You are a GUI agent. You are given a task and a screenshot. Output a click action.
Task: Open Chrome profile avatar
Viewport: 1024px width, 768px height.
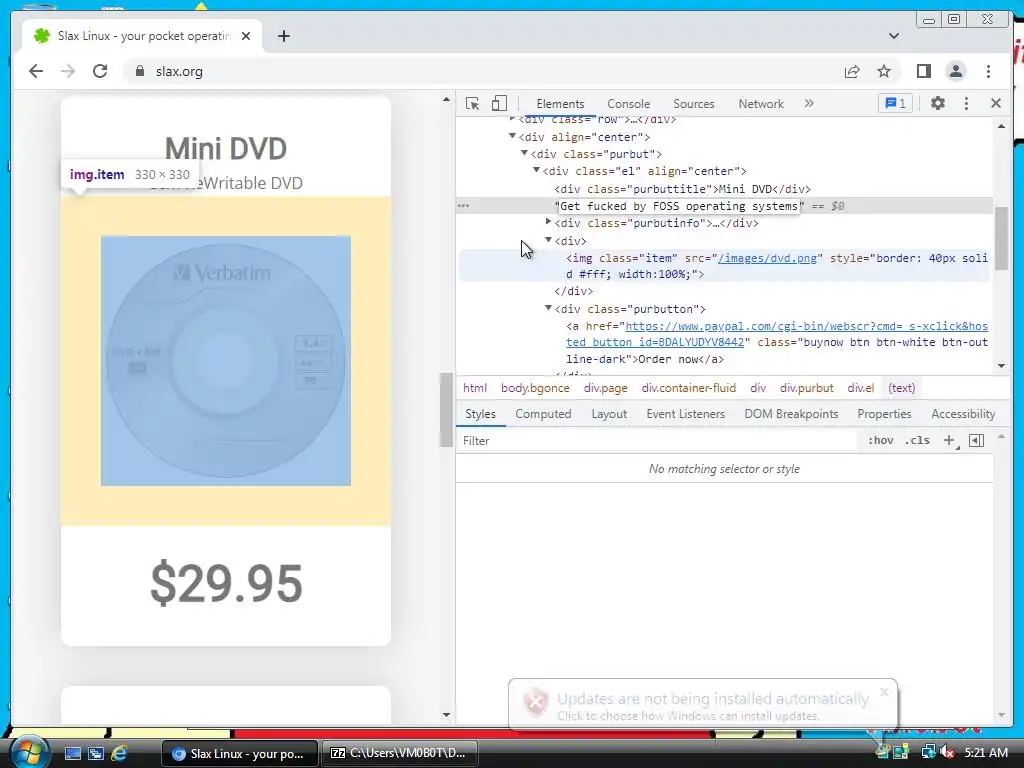click(x=955, y=71)
